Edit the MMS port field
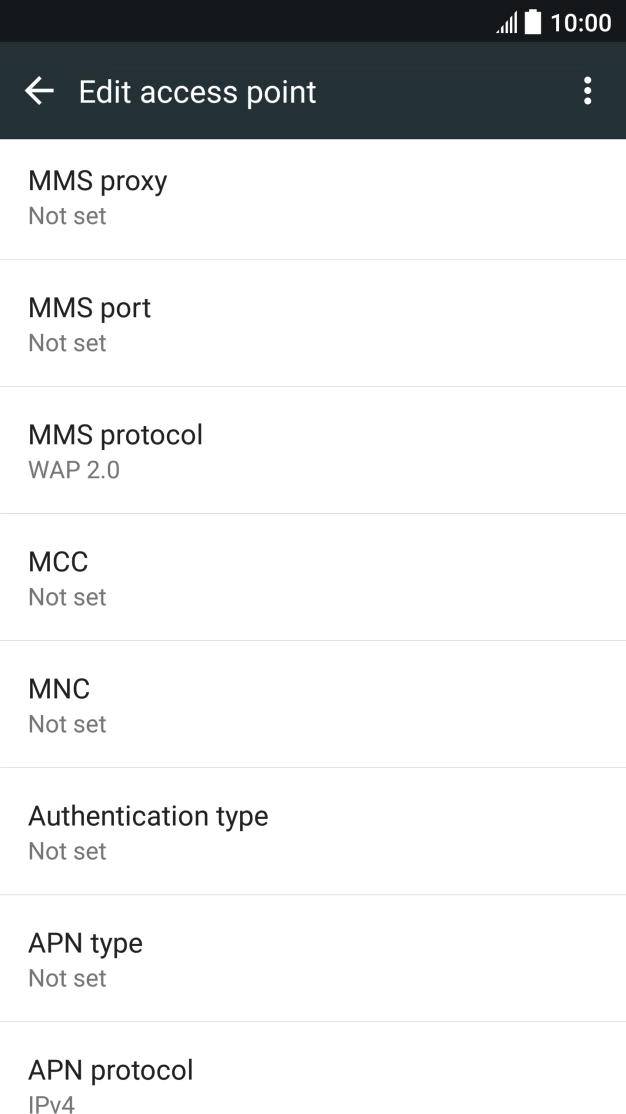Viewport: 626px width, 1114px height. click(313, 324)
